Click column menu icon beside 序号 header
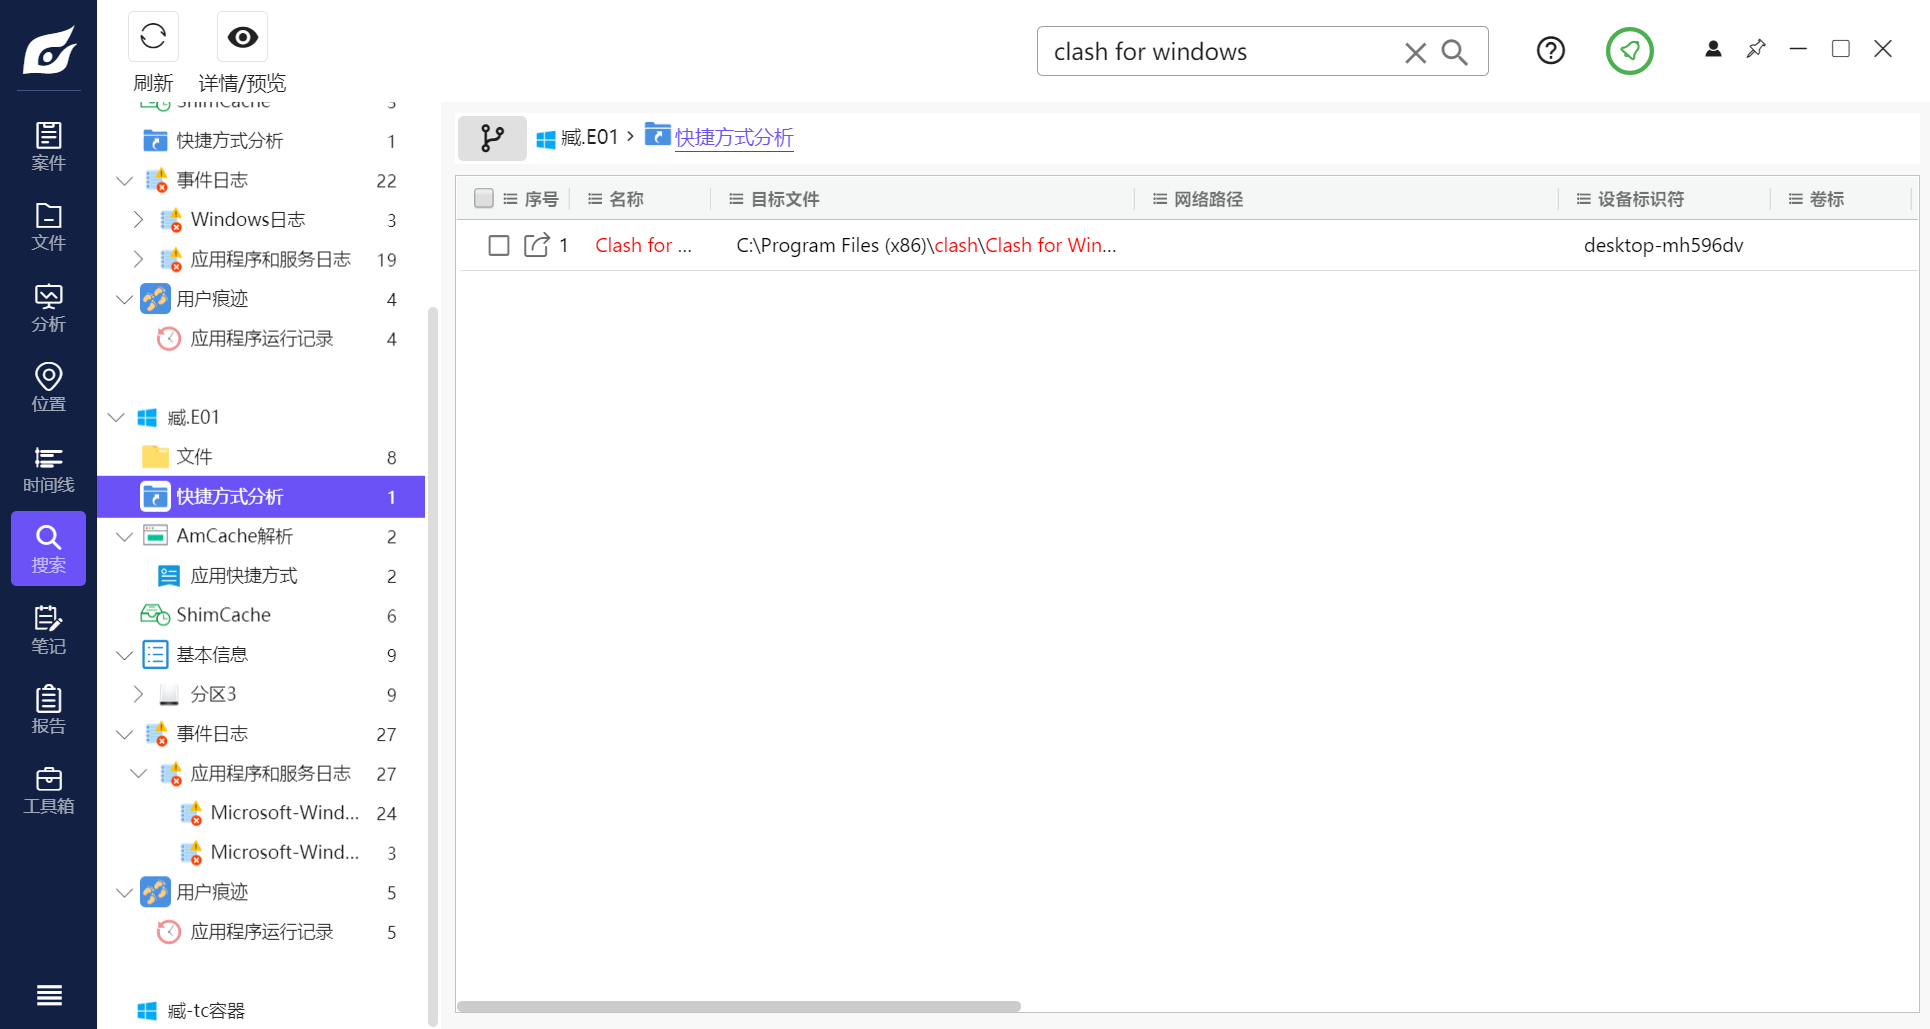1930x1029 pixels. (510, 199)
